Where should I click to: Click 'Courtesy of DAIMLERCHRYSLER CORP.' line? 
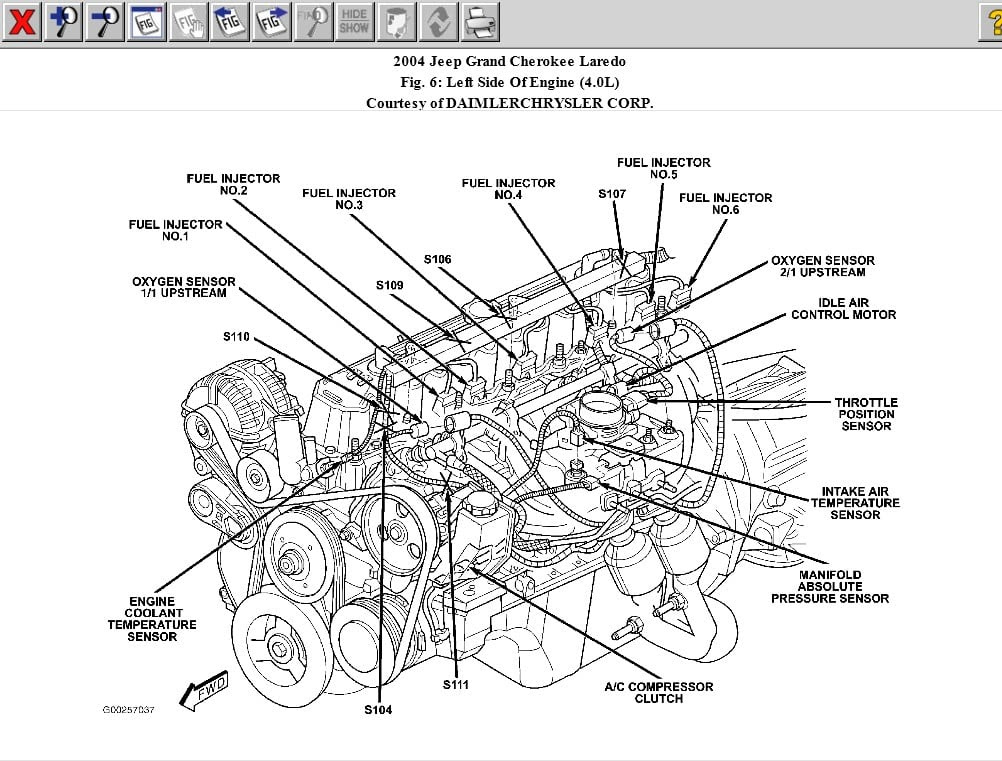tap(509, 103)
